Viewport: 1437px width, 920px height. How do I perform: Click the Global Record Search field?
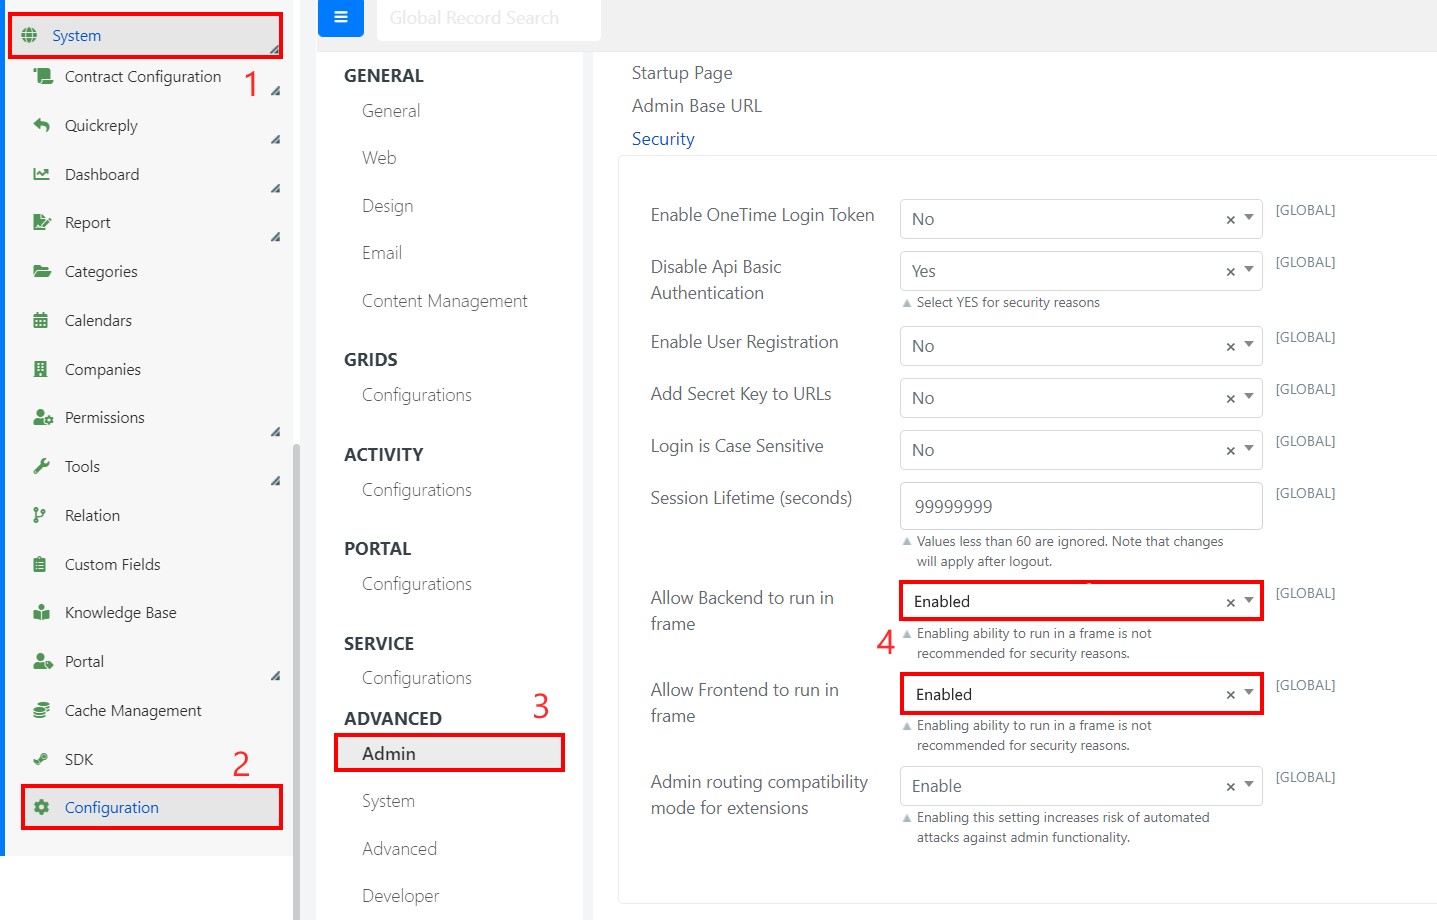pyautogui.click(x=489, y=18)
